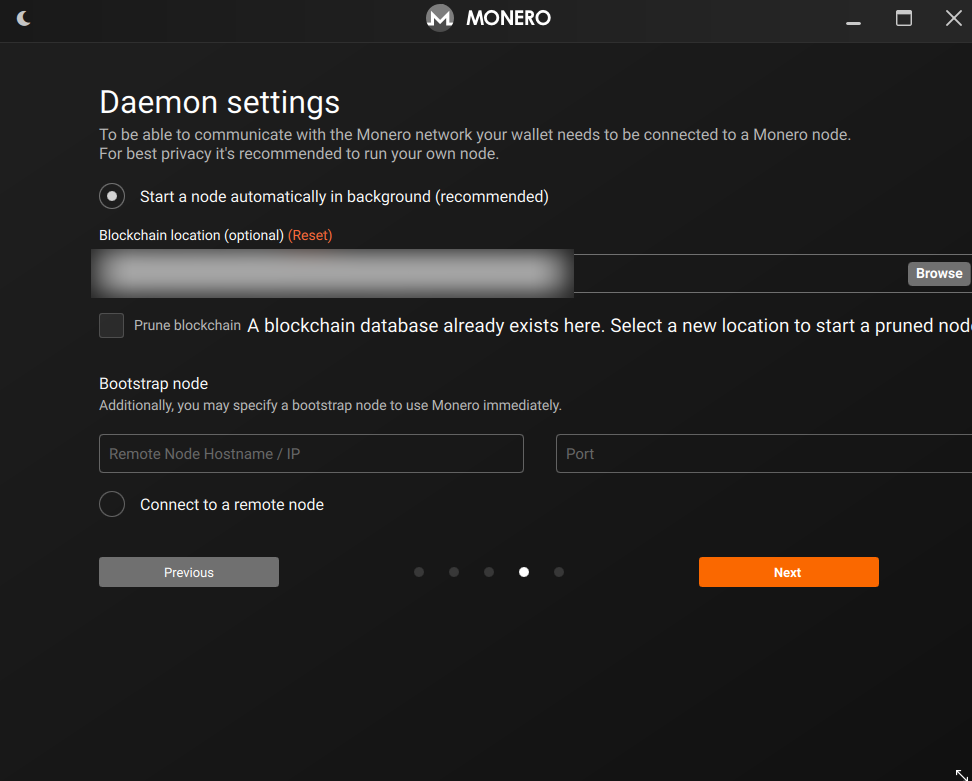Screen dimensions: 972x781
Task: Click the Monero logo in title bar
Action: (x=440, y=18)
